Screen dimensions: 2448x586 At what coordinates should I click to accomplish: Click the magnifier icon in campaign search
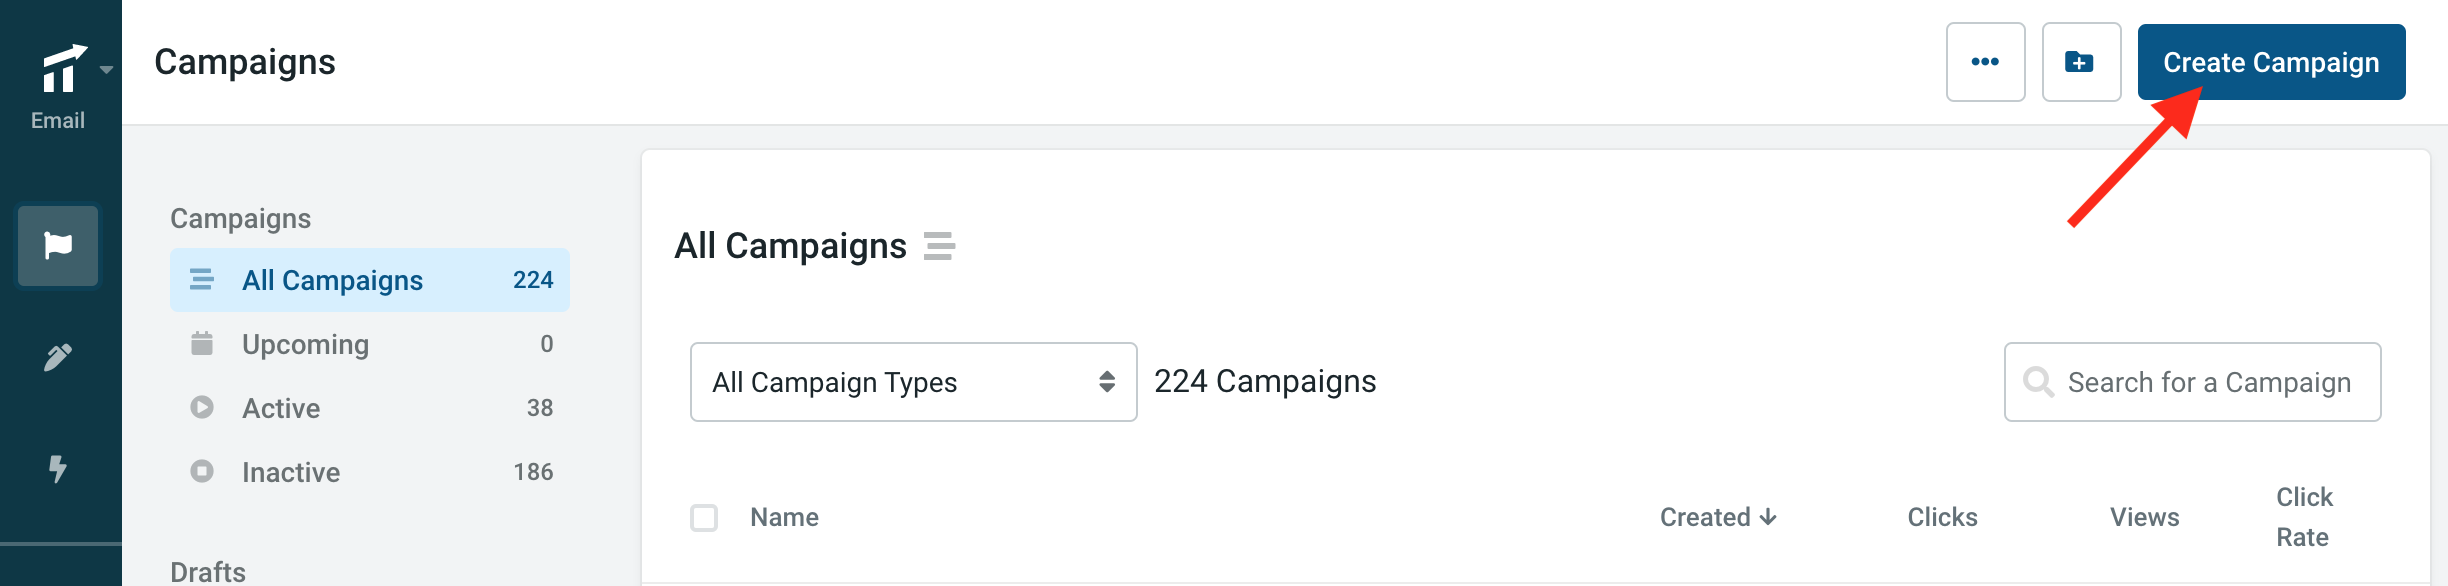2038,382
